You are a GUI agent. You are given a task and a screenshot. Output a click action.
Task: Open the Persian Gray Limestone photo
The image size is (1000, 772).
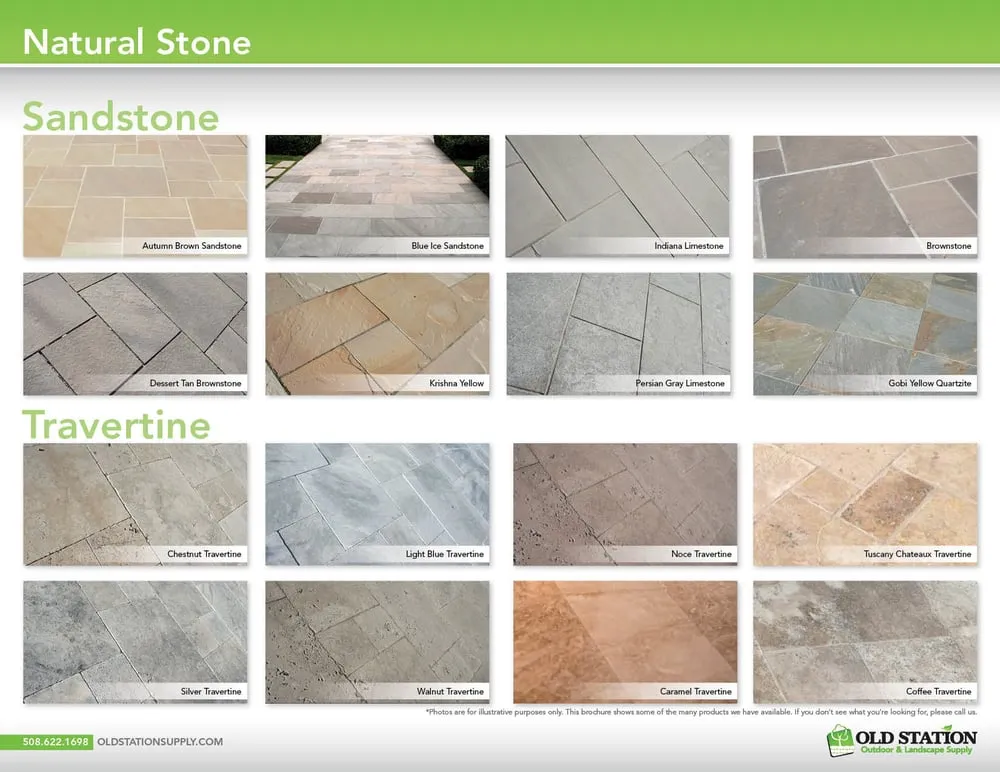click(617, 333)
